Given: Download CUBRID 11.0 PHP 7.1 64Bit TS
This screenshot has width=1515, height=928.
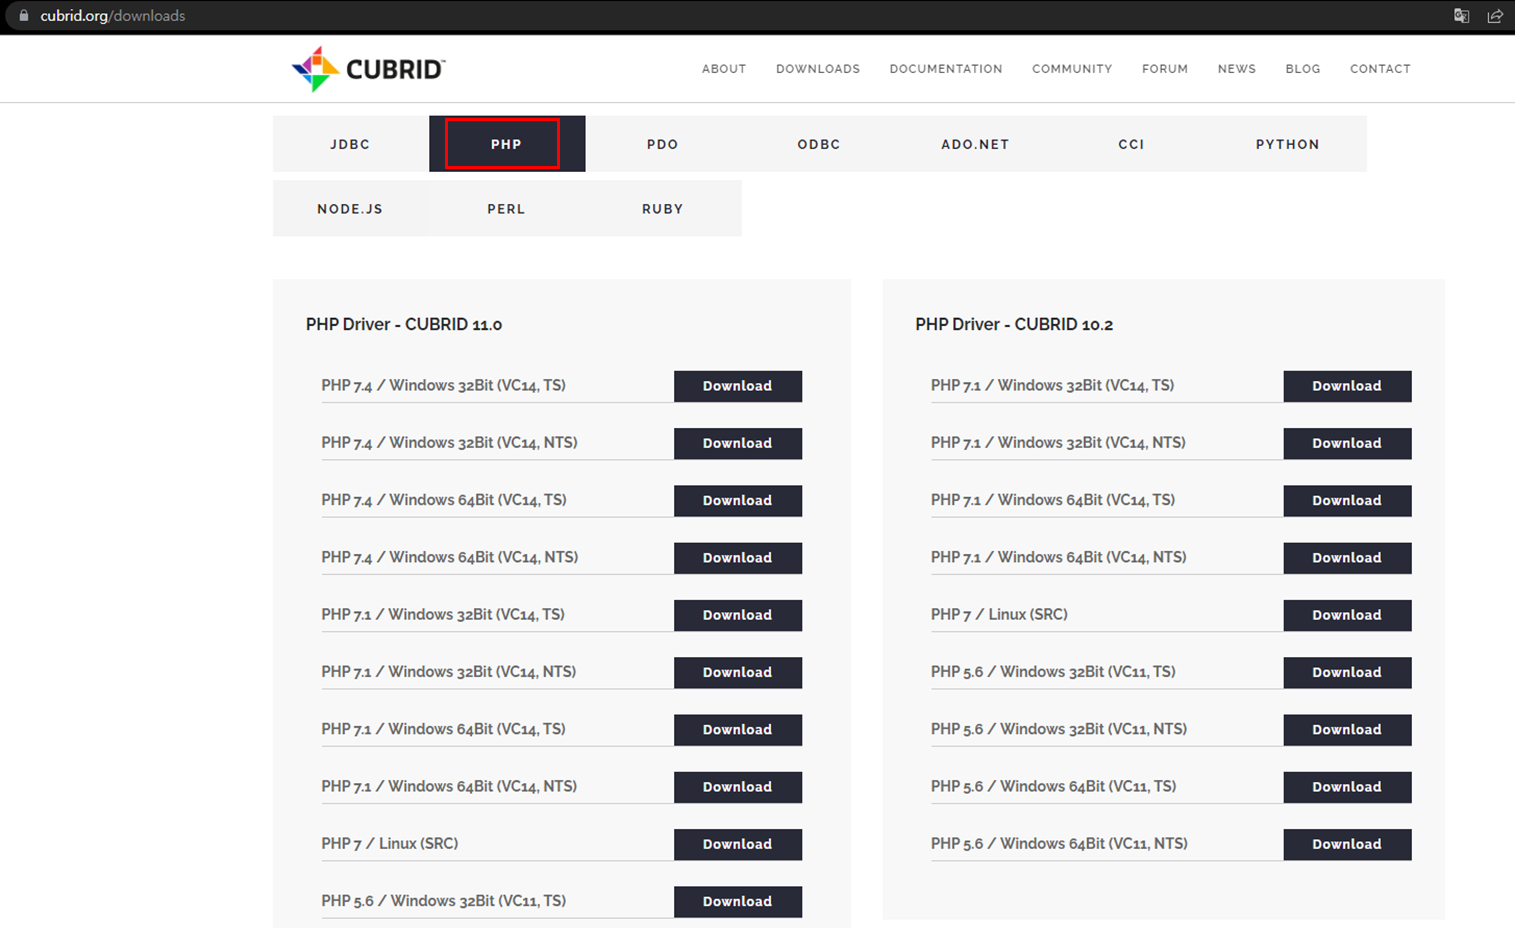Looking at the screenshot, I should pos(738,730).
